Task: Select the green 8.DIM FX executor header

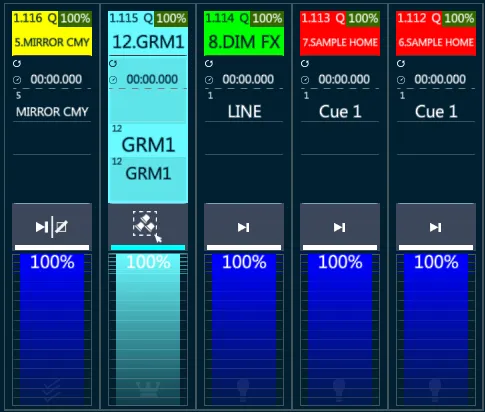Action: click(x=244, y=33)
